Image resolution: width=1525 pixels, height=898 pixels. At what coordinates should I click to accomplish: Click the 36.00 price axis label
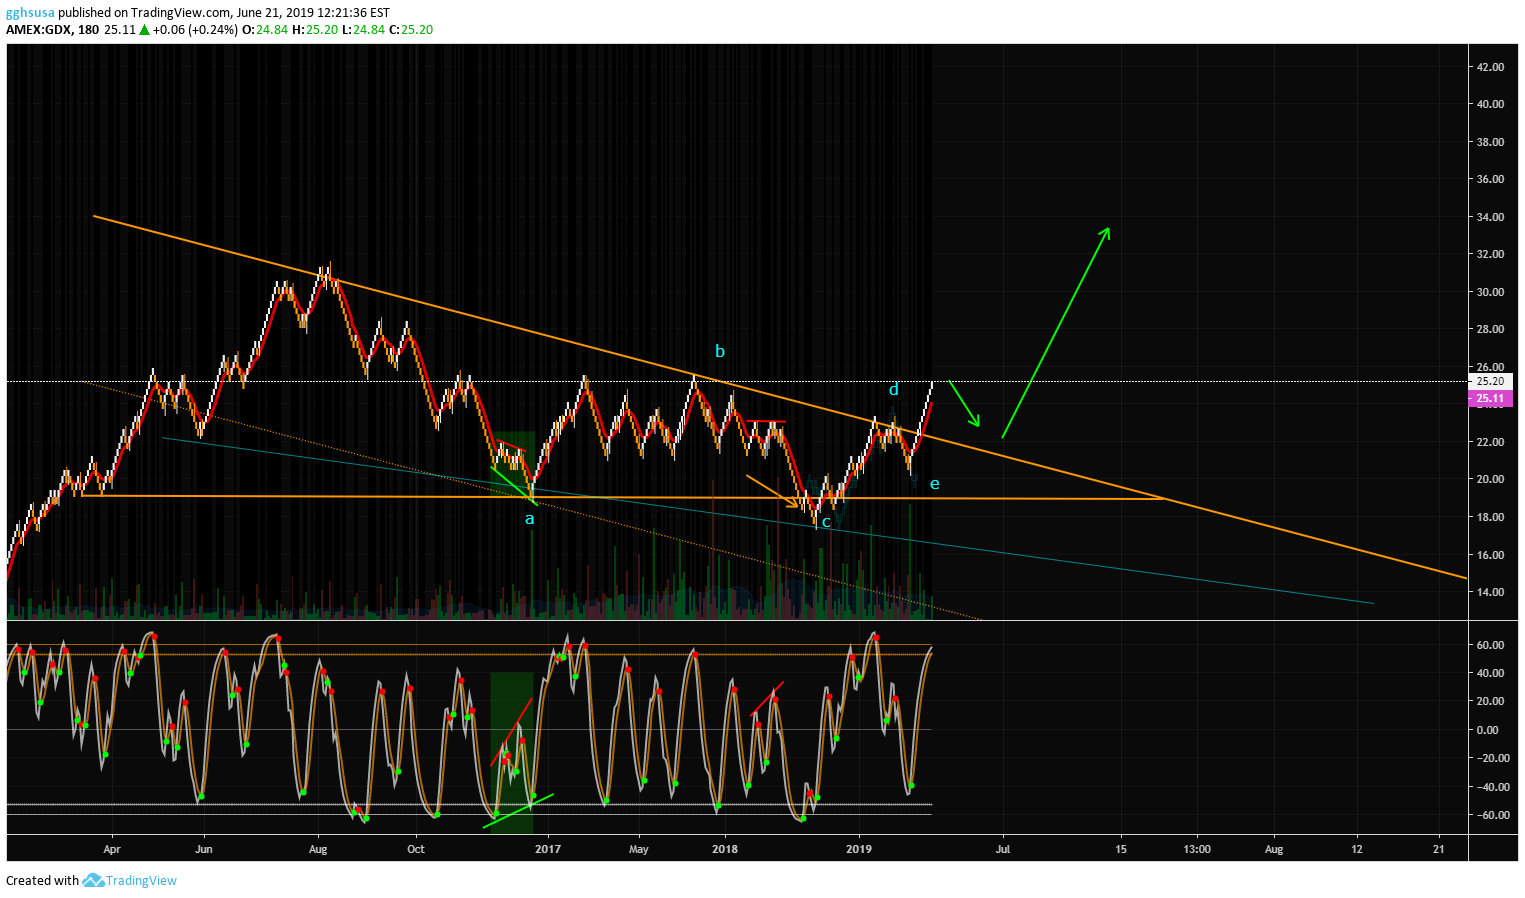[x=1490, y=179]
